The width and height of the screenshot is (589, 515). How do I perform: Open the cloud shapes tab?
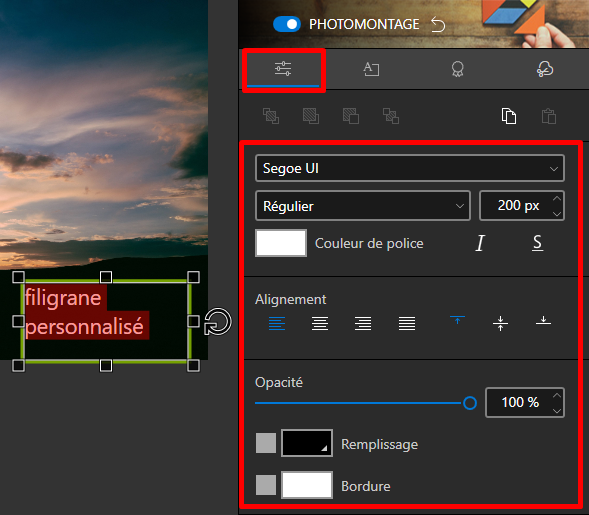pyautogui.click(x=545, y=69)
